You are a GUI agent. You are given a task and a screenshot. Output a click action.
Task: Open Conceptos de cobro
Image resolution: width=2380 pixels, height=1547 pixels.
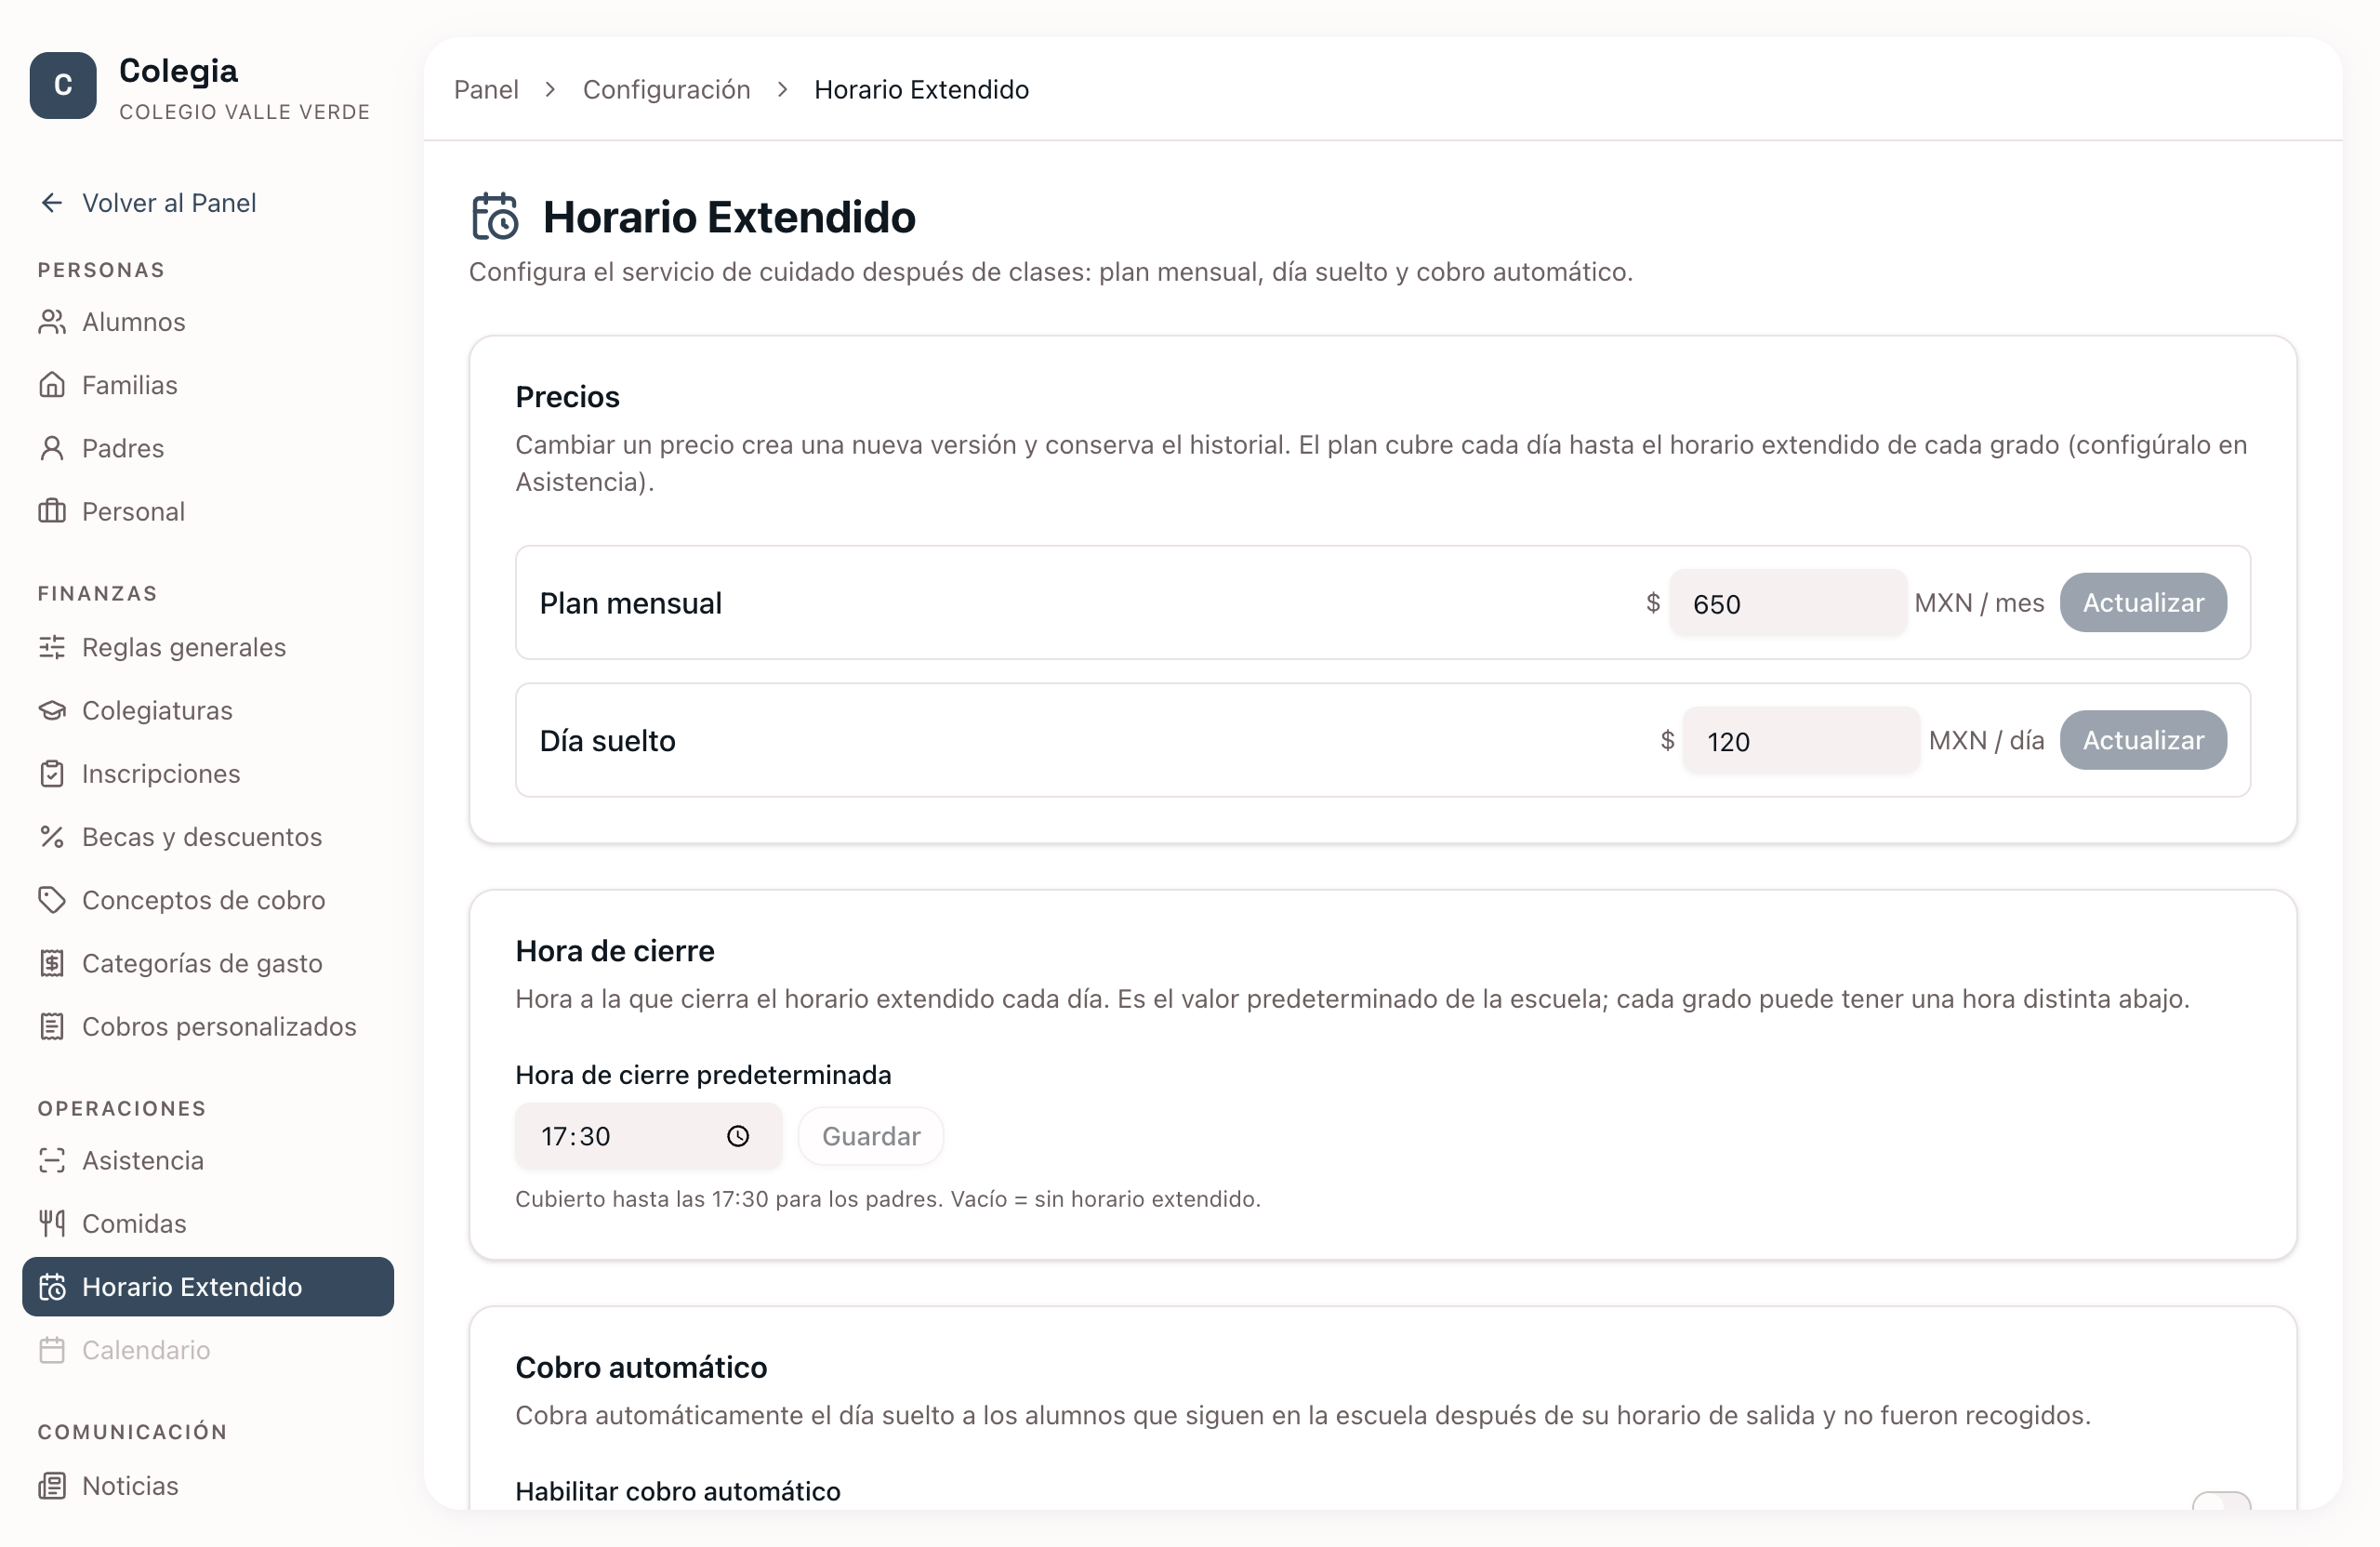(x=208, y=900)
